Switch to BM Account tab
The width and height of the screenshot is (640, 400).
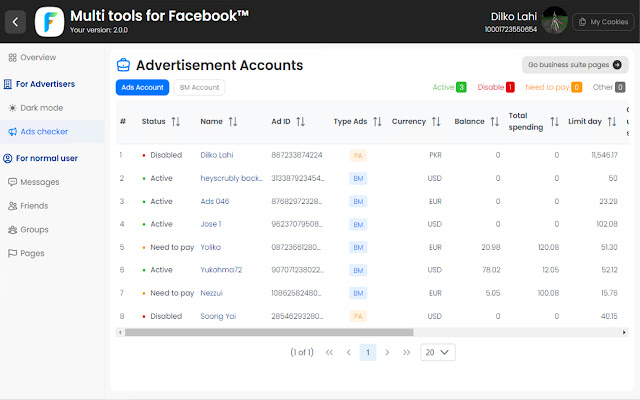199,87
